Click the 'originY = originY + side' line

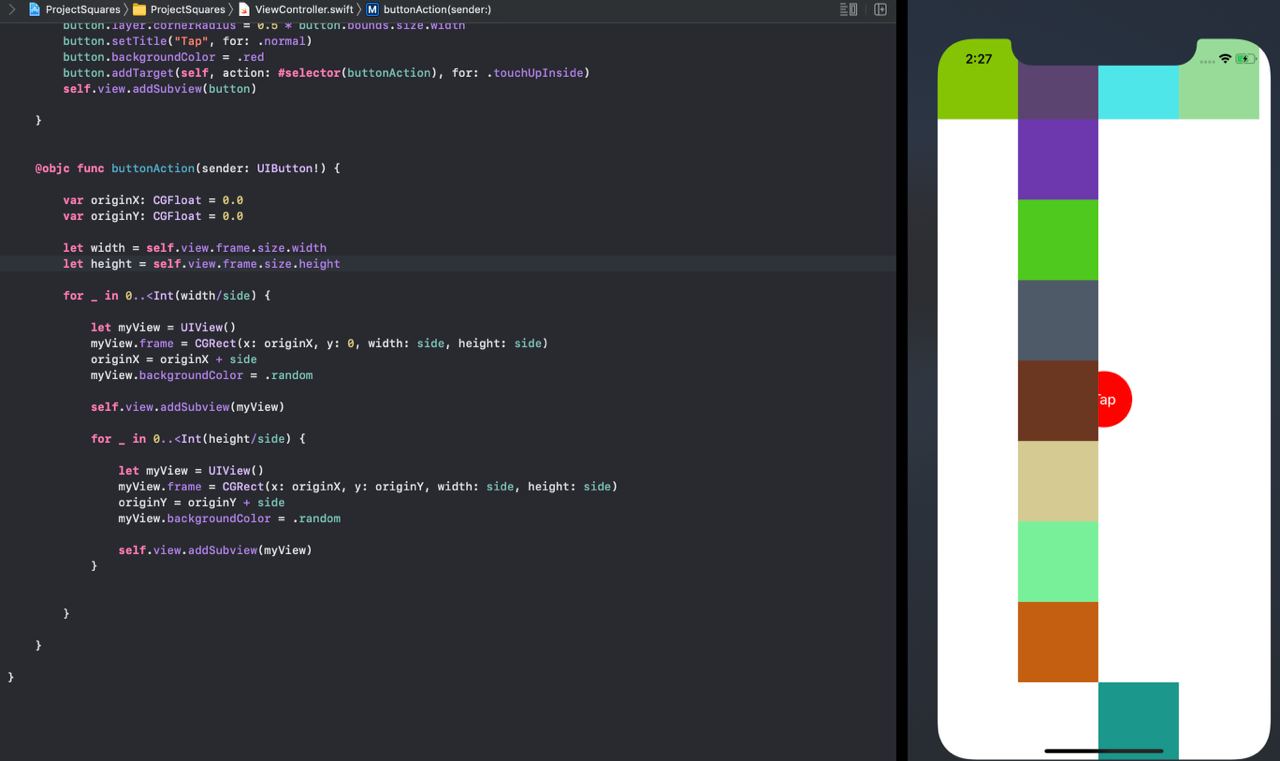tap(201, 502)
